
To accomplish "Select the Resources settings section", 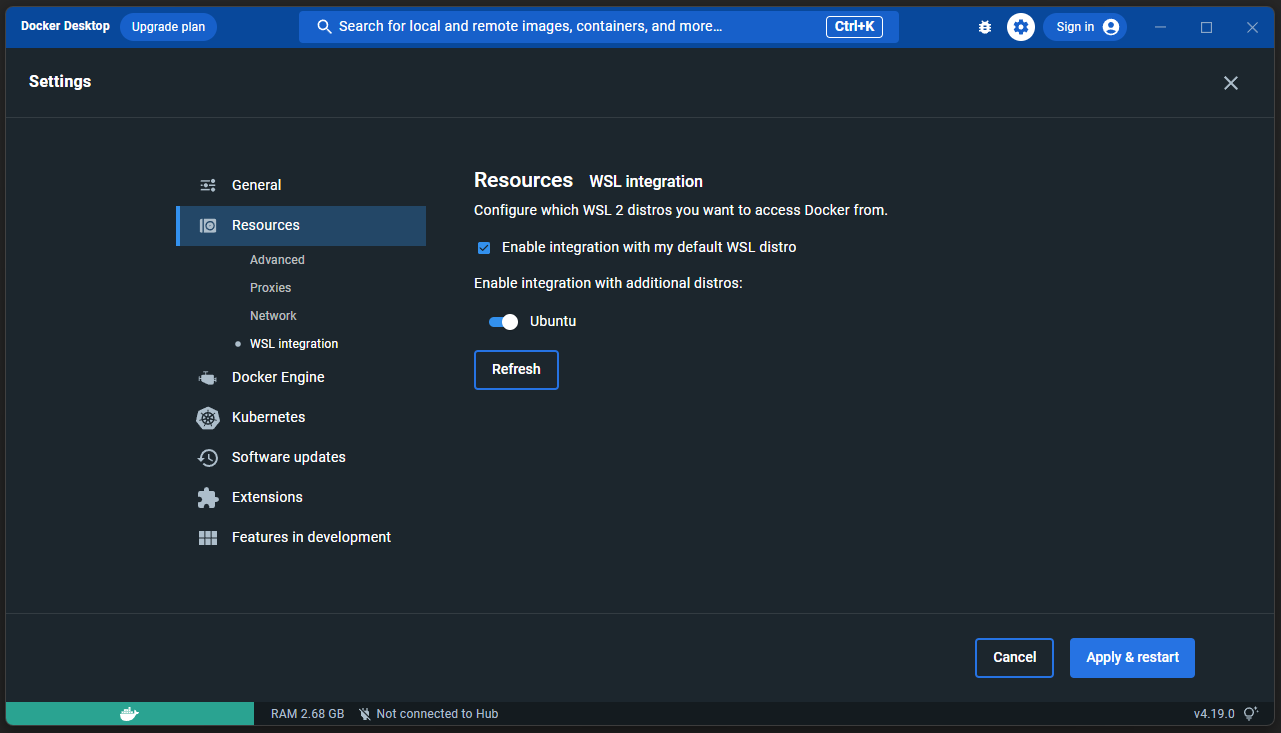I will click(x=266, y=225).
